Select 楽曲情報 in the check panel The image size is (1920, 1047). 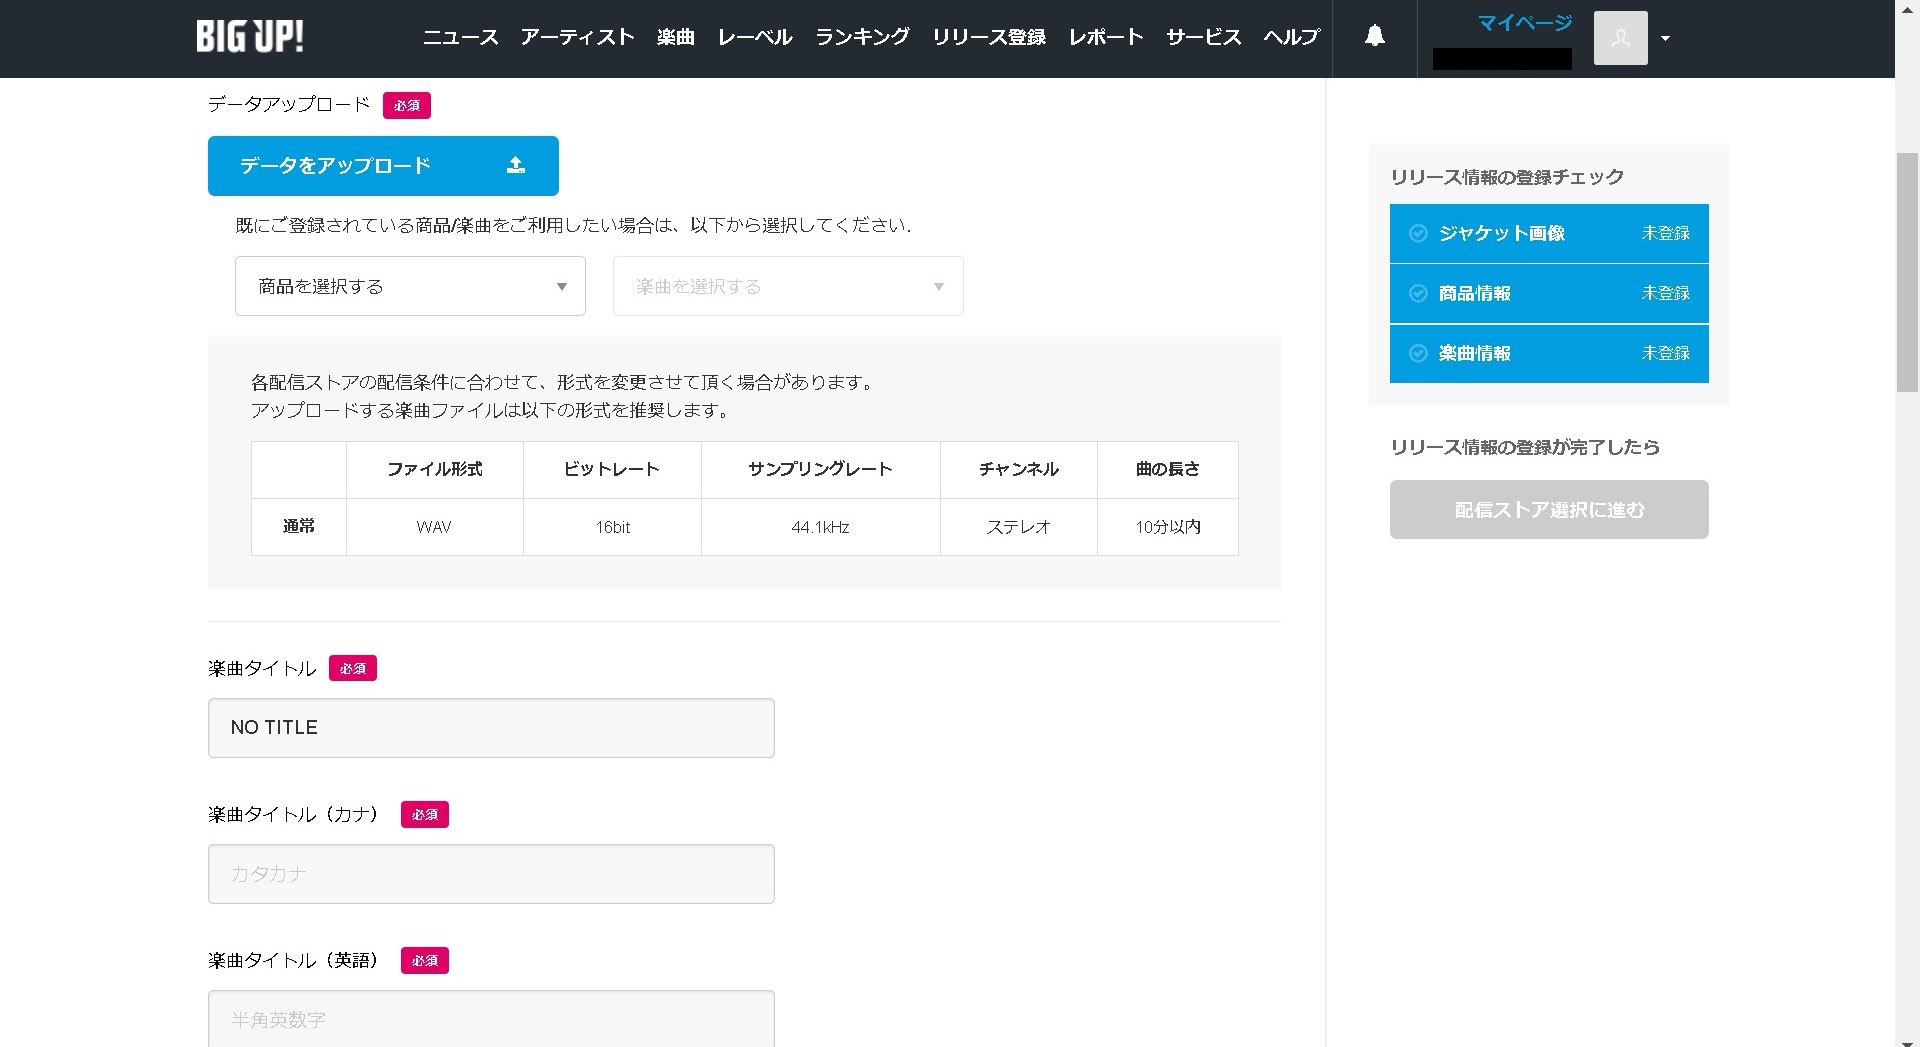coord(1549,353)
